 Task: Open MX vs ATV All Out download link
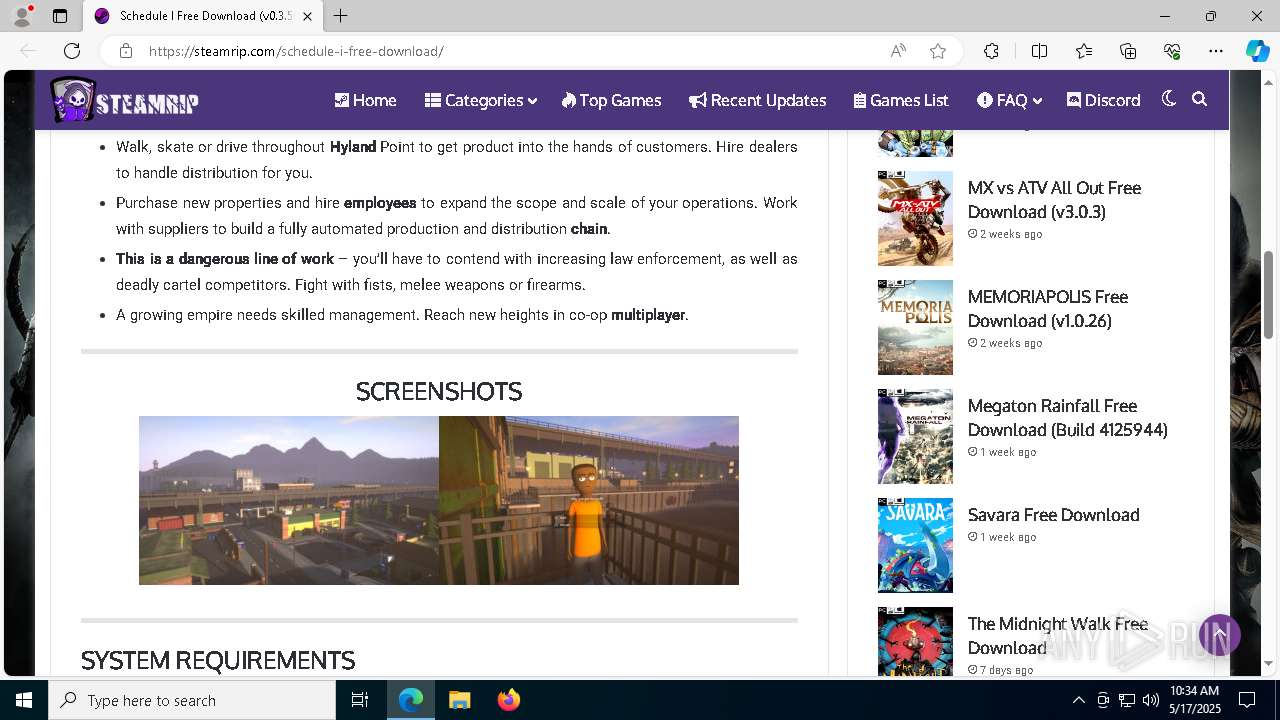1054,200
